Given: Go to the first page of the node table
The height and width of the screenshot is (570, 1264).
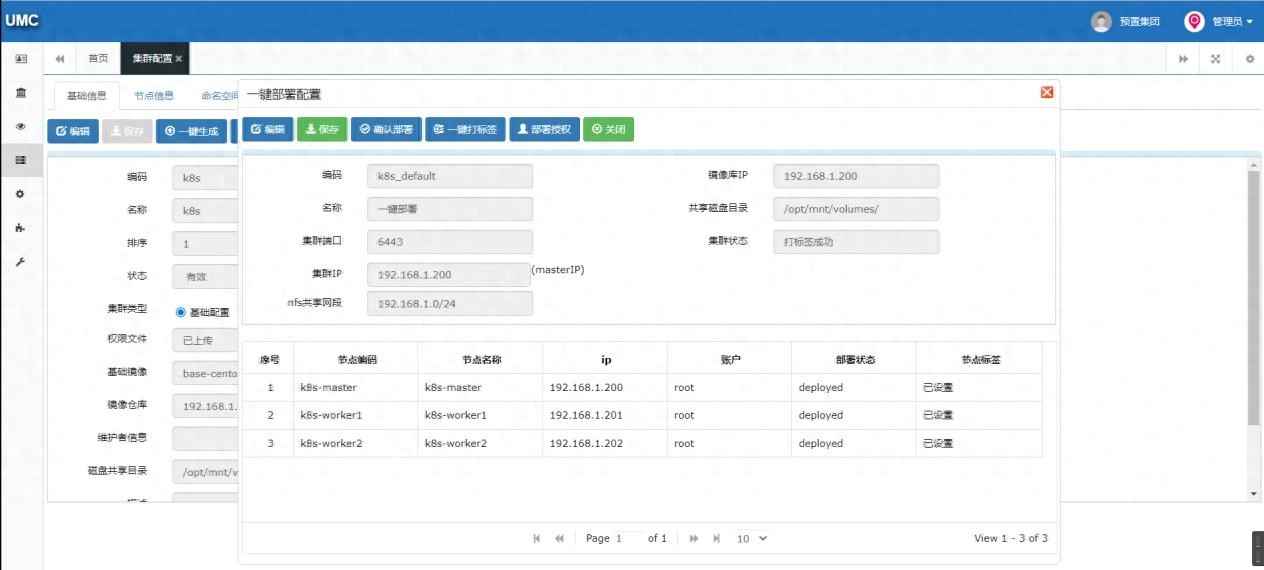Looking at the screenshot, I should click(x=537, y=538).
